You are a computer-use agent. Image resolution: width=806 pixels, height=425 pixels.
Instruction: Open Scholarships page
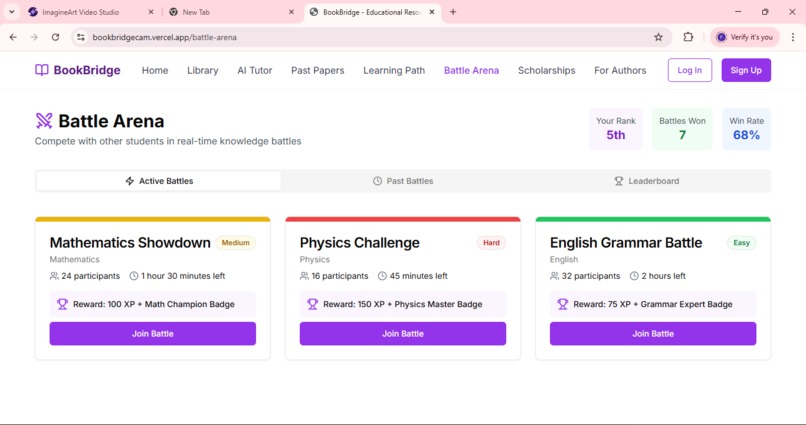click(x=546, y=70)
